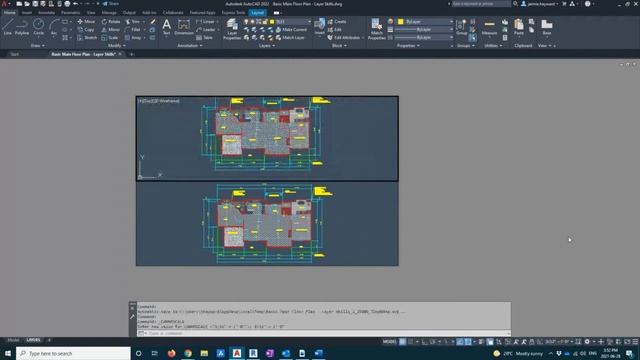The image size is (640, 360).
Task: Click the keyword search box in title bar
Action: click(481, 4)
